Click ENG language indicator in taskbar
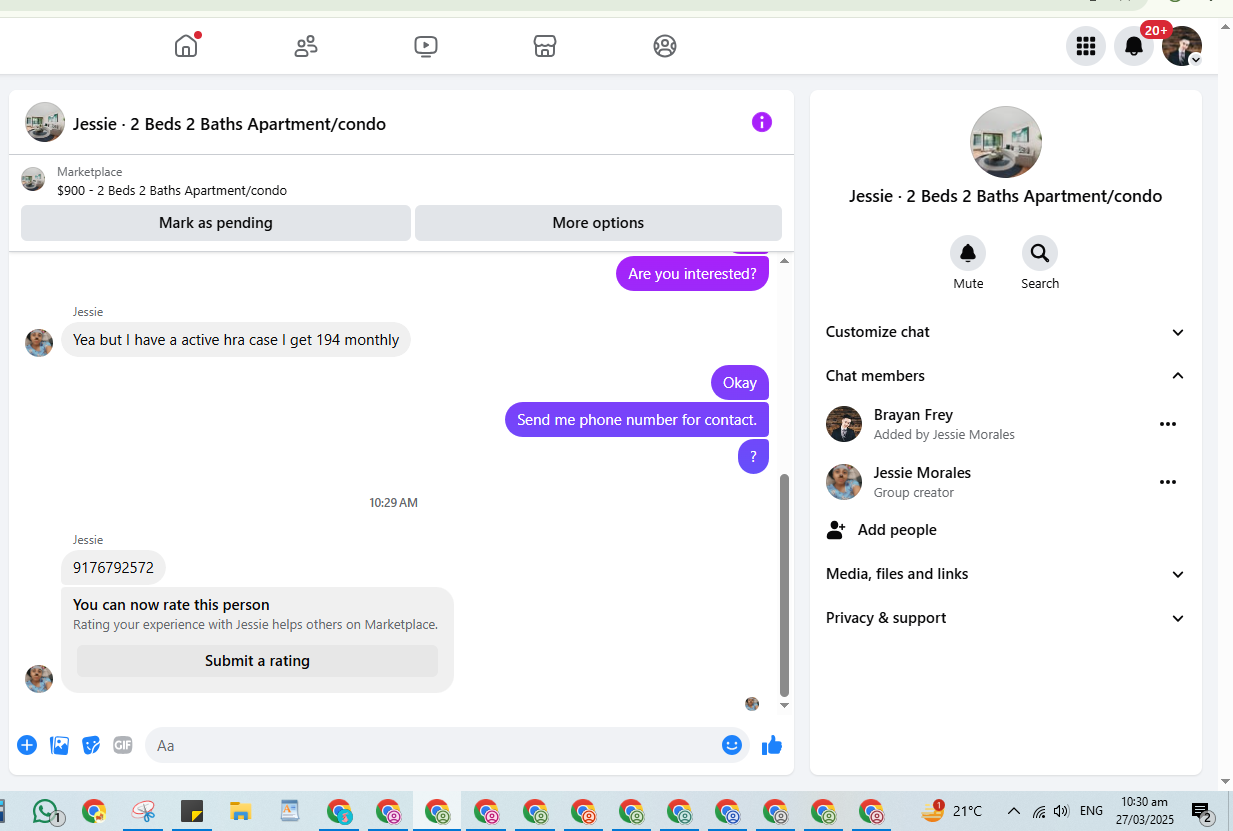 point(1092,811)
